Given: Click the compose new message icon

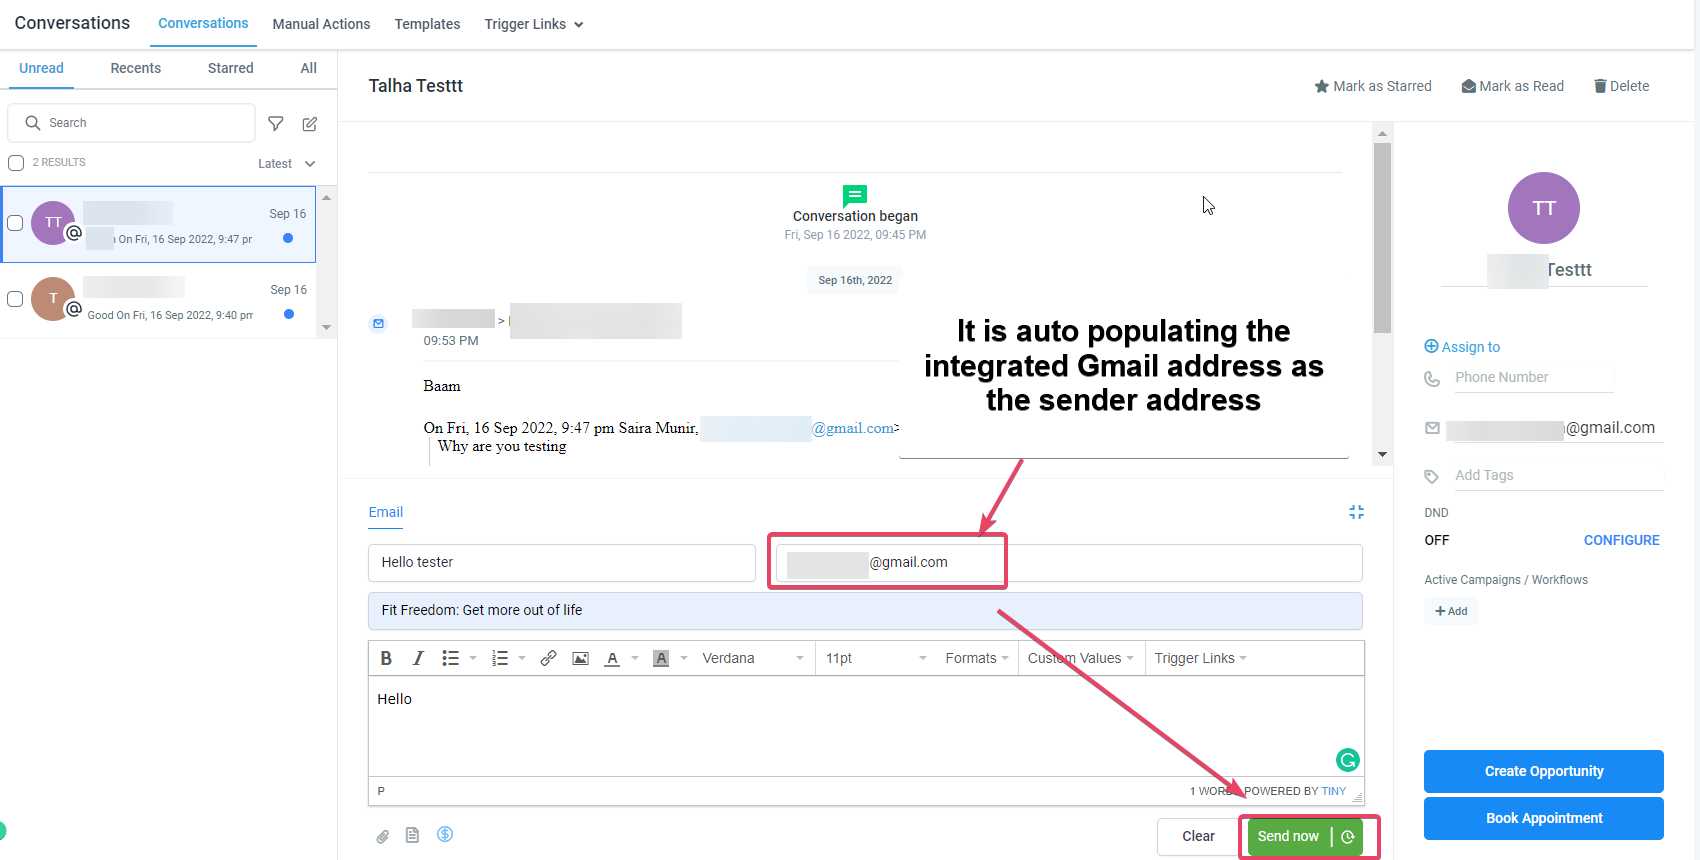Looking at the screenshot, I should (x=310, y=124).
